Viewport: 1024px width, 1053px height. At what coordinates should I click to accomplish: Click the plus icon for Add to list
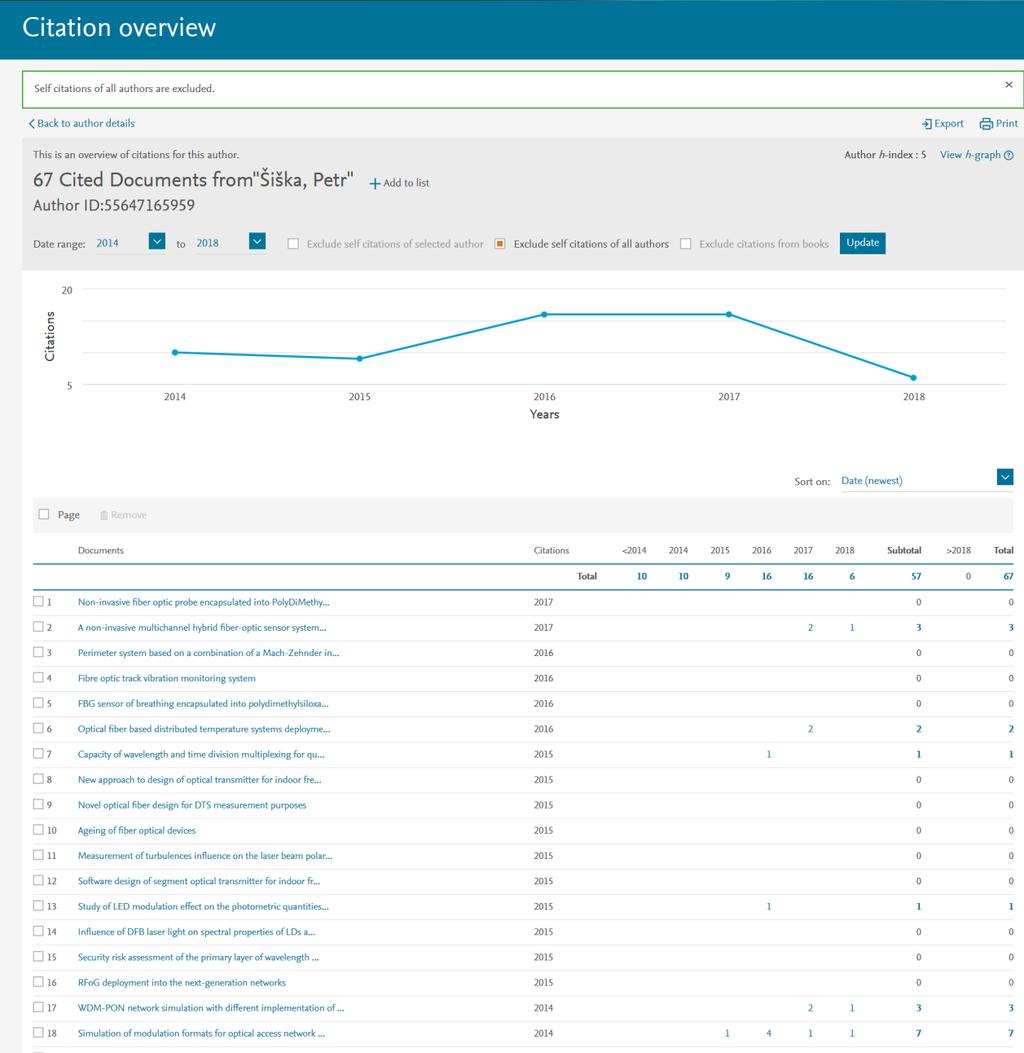[375, 183]
